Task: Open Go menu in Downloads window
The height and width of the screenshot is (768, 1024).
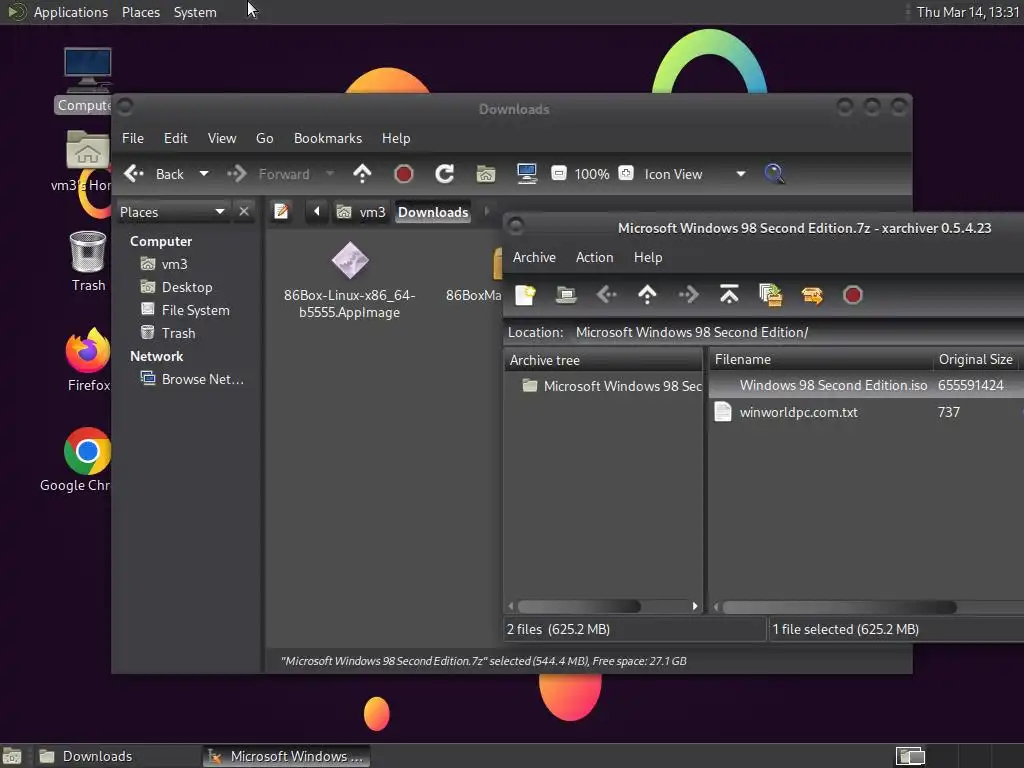Action: pyautogui.click(x=264, y=138)
